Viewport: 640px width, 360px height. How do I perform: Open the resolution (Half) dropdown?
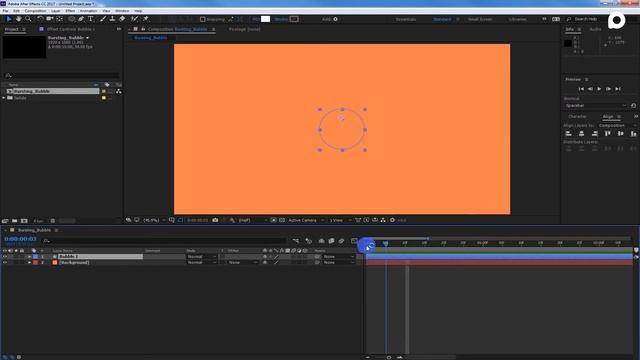(x=252, y=220)
